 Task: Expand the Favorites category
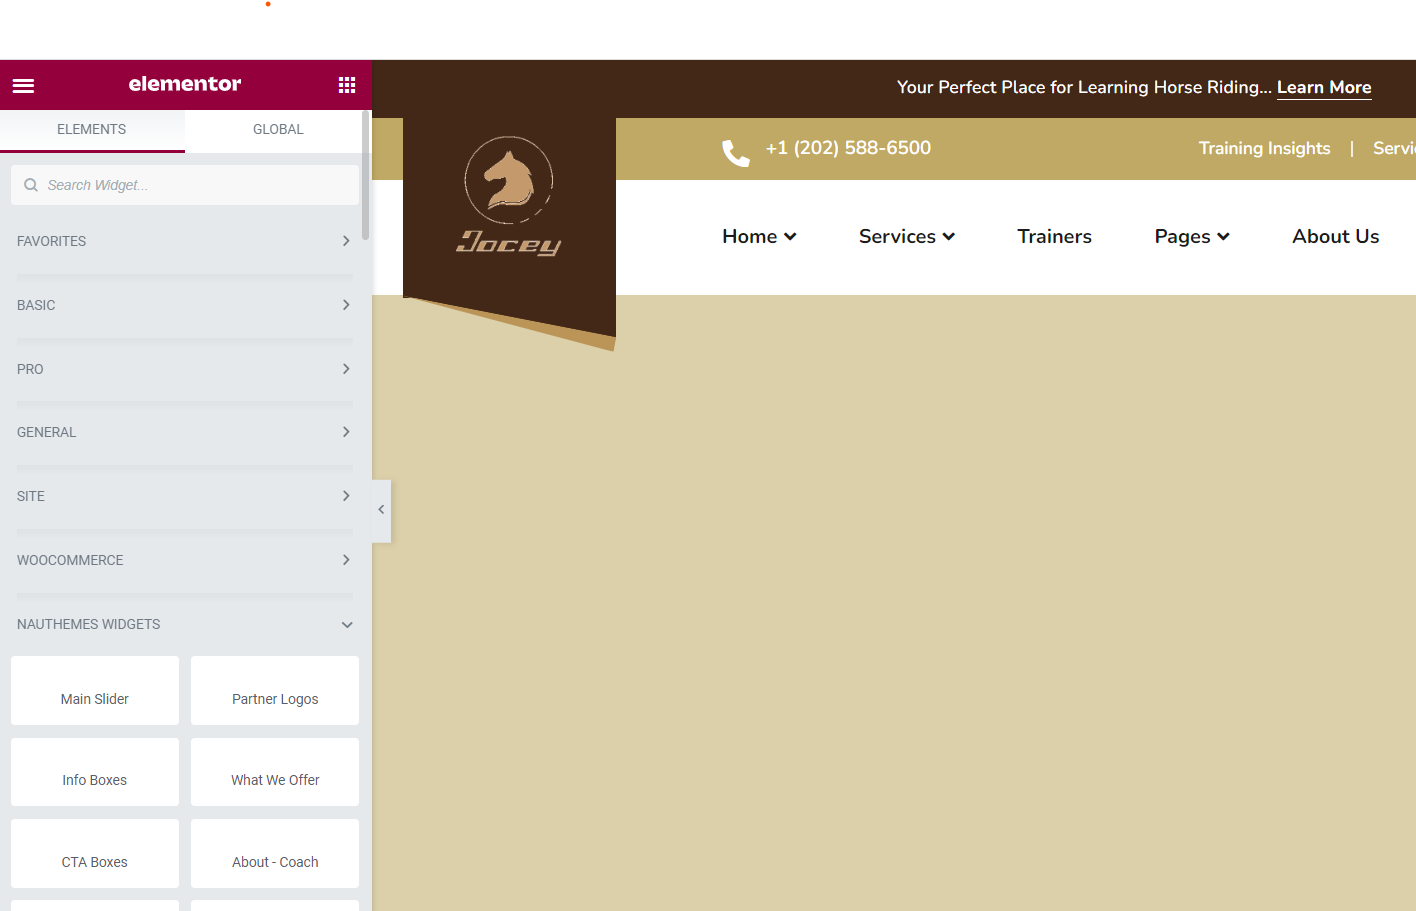point(185,241)
